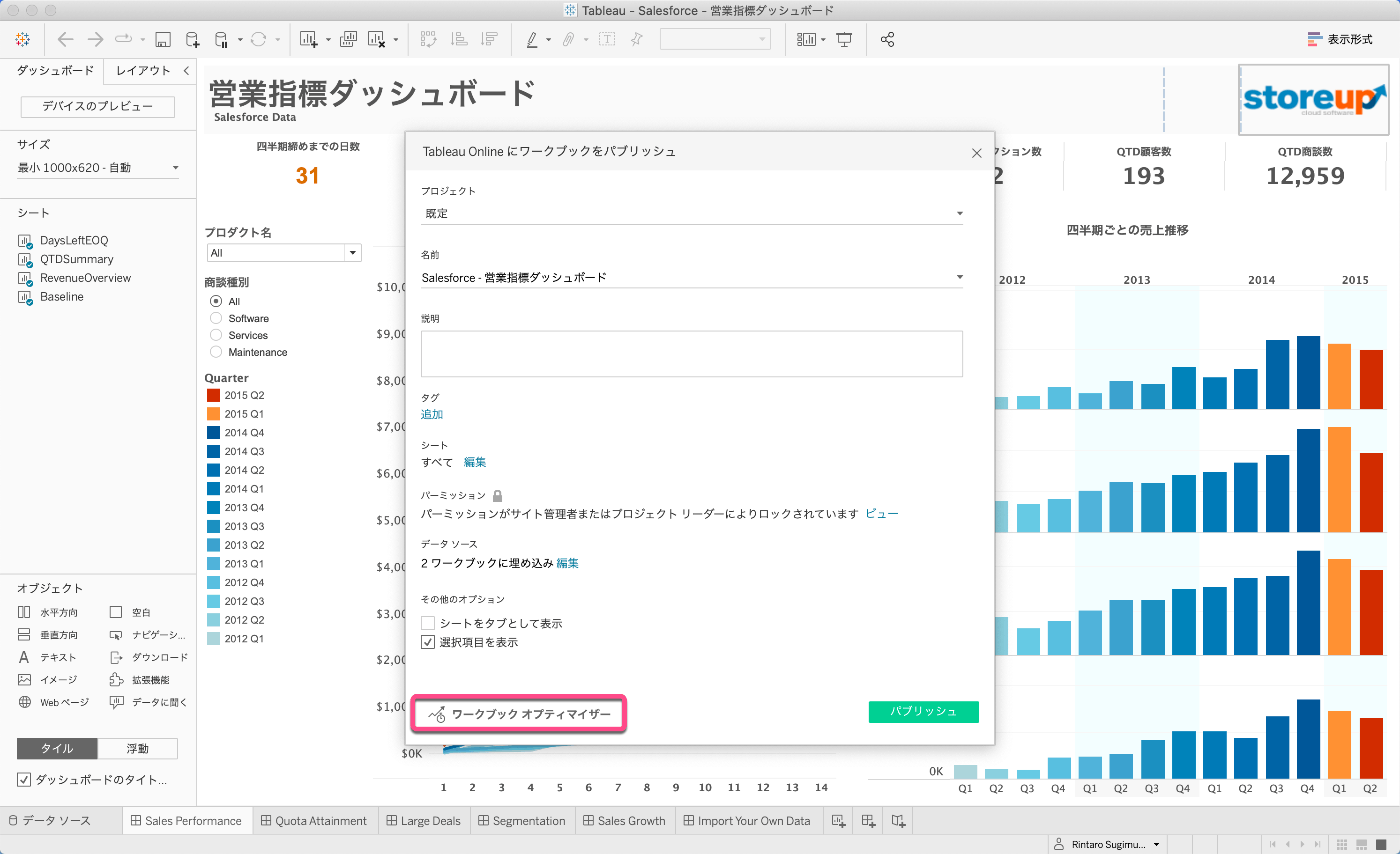Click the new dashboard tab icon at bottom
The image size is (1400, 854).
tap(869, 821)
